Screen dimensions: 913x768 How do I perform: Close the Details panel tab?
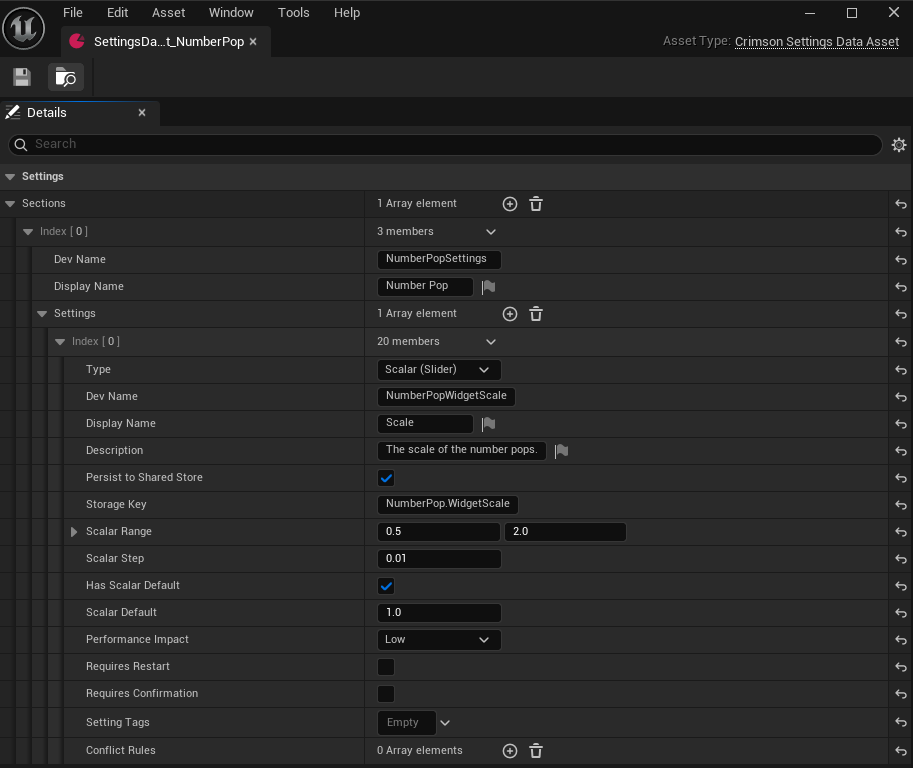(142, 113)
